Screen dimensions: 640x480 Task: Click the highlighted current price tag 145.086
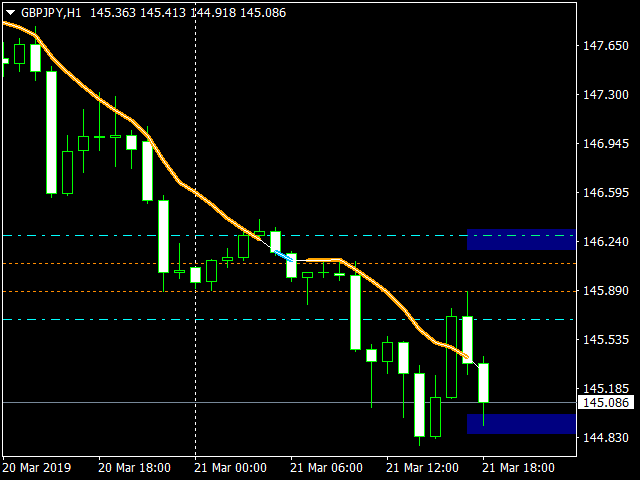click(604, 403)
